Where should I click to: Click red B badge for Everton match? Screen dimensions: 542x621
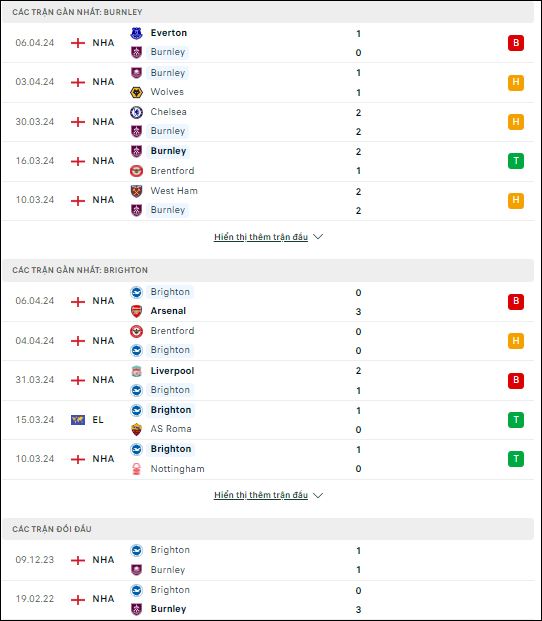click(x=515, y=43)
